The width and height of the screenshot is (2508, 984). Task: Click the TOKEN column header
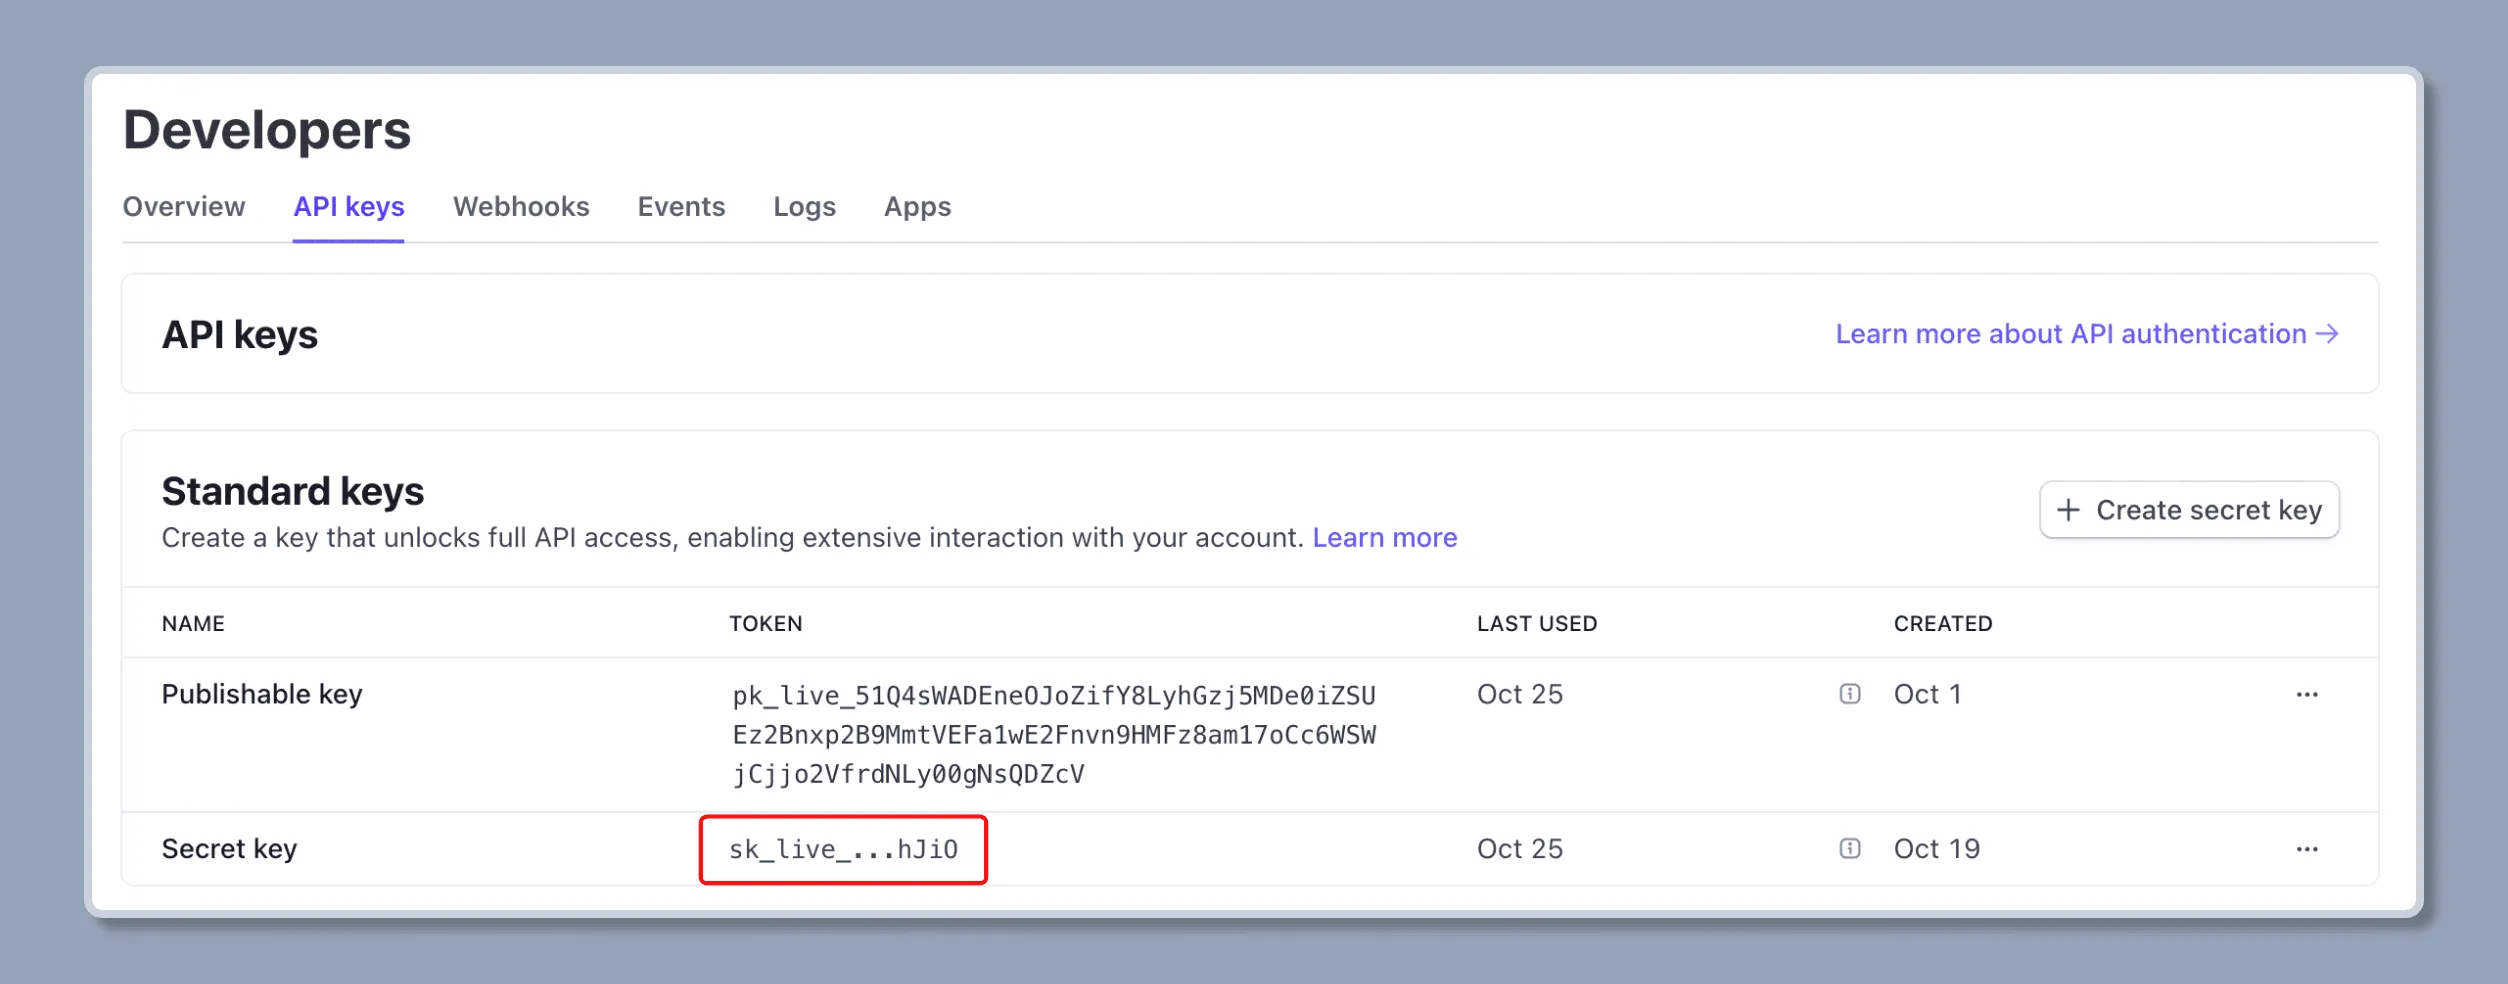pos(765,624)
